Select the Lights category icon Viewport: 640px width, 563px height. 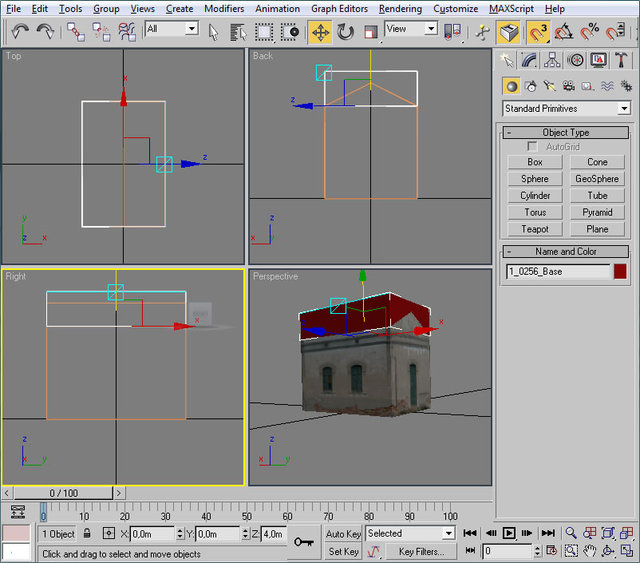click(x=549, y=86)
